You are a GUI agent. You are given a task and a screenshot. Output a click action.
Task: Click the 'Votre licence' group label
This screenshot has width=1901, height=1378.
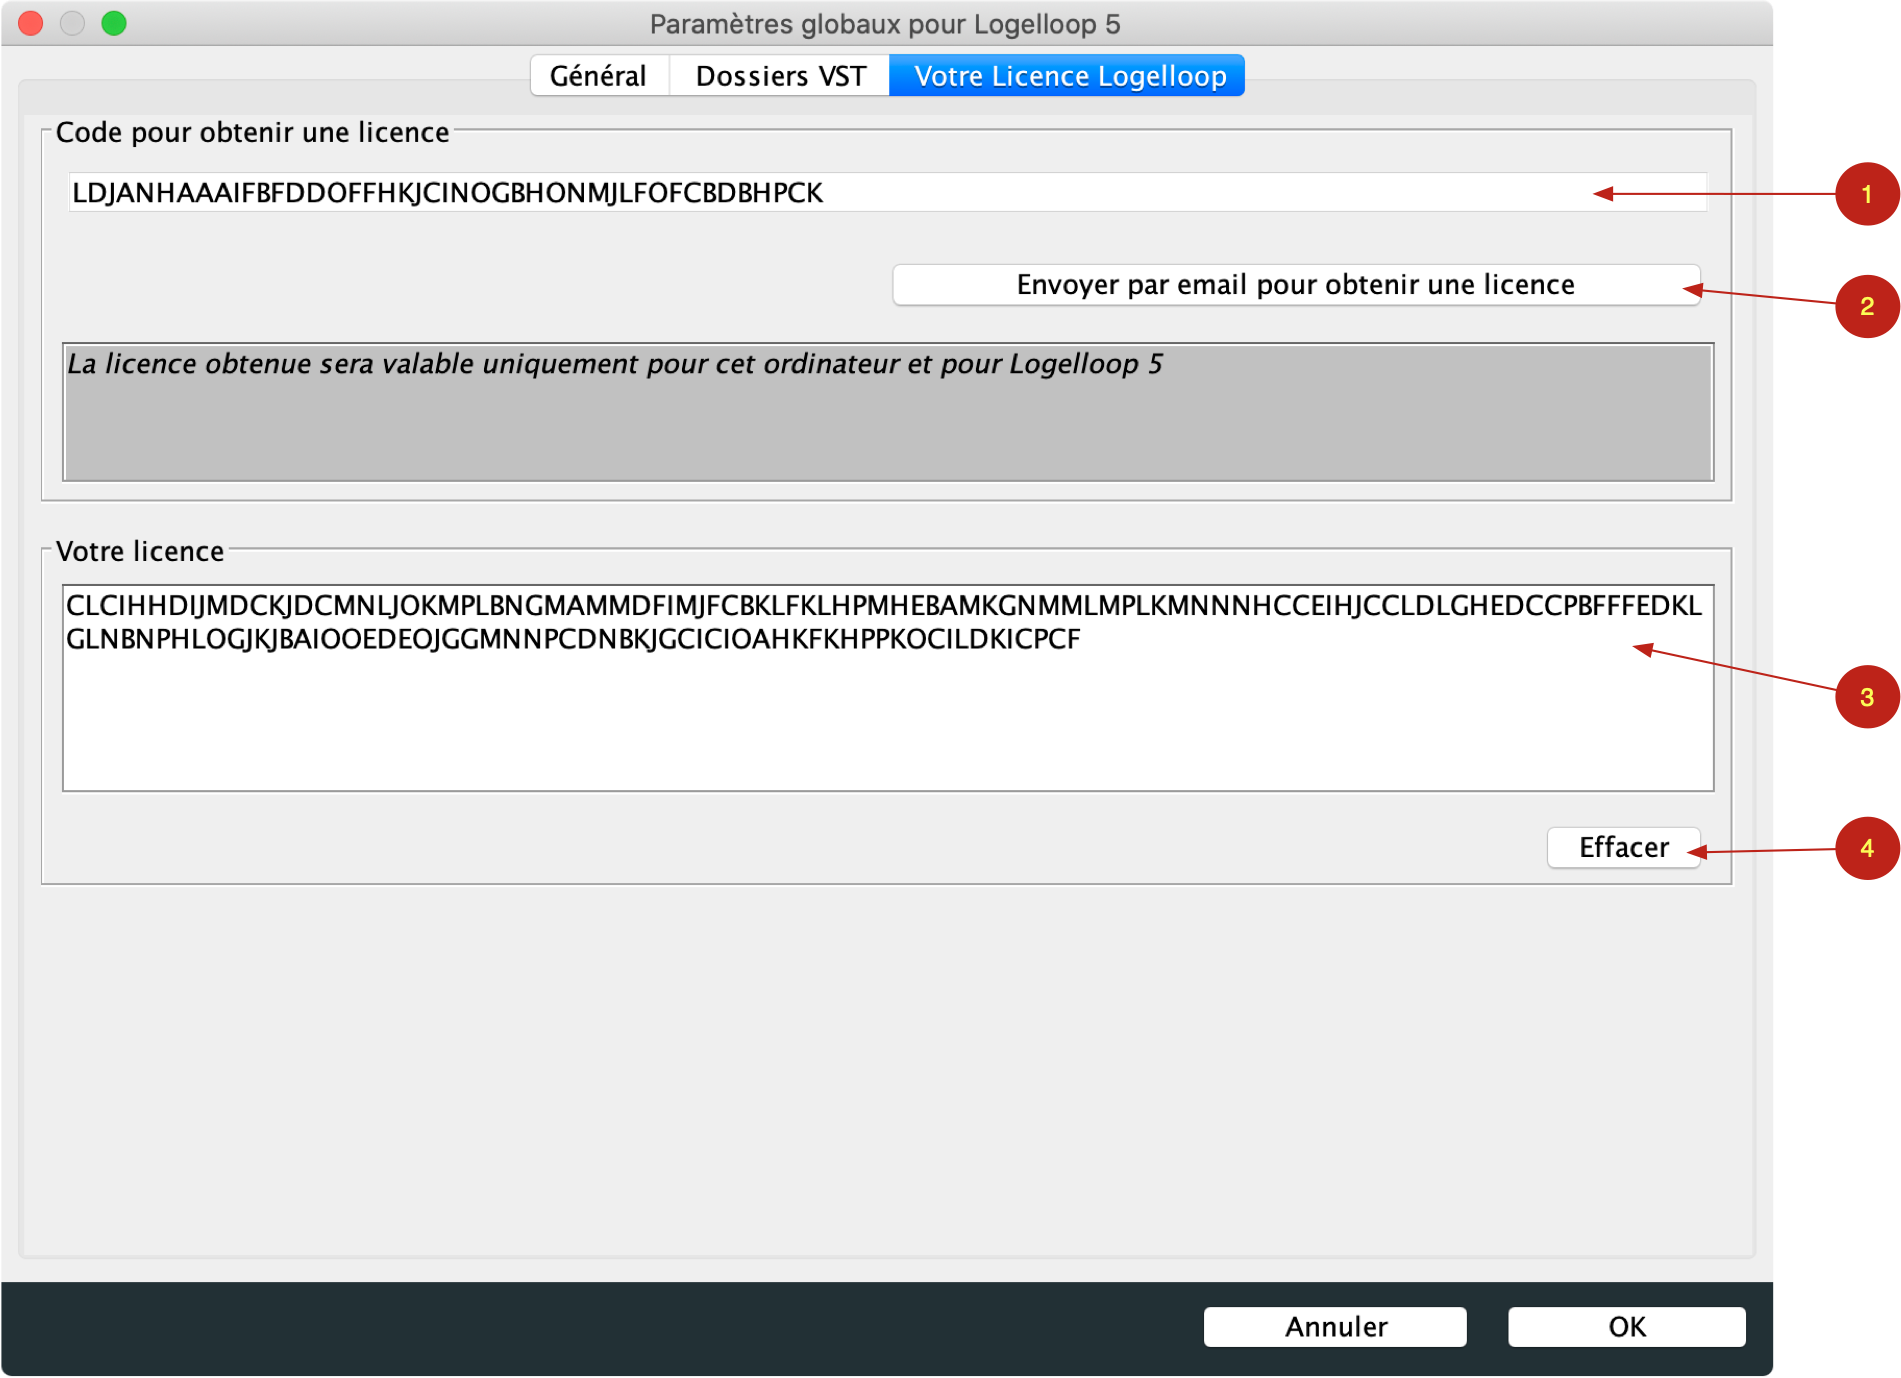(x=140, y=551)
